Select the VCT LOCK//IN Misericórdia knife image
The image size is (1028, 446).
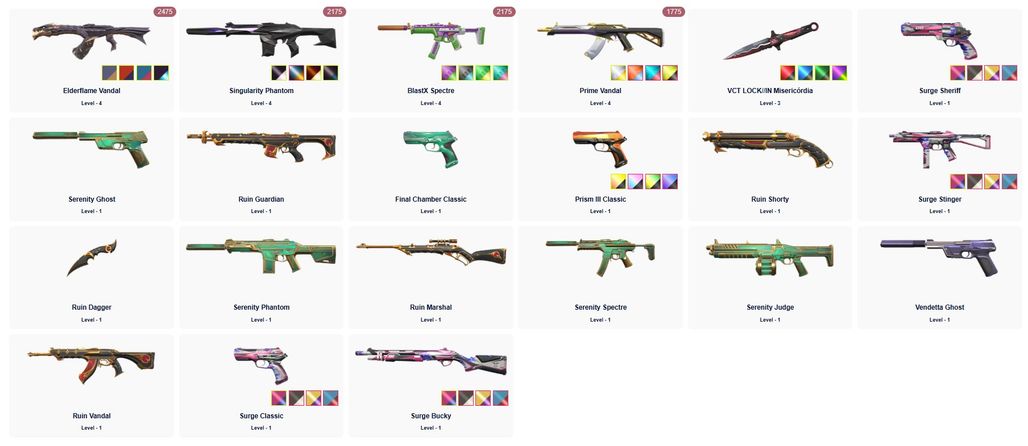pyautogui.click(x=771, y=40)
